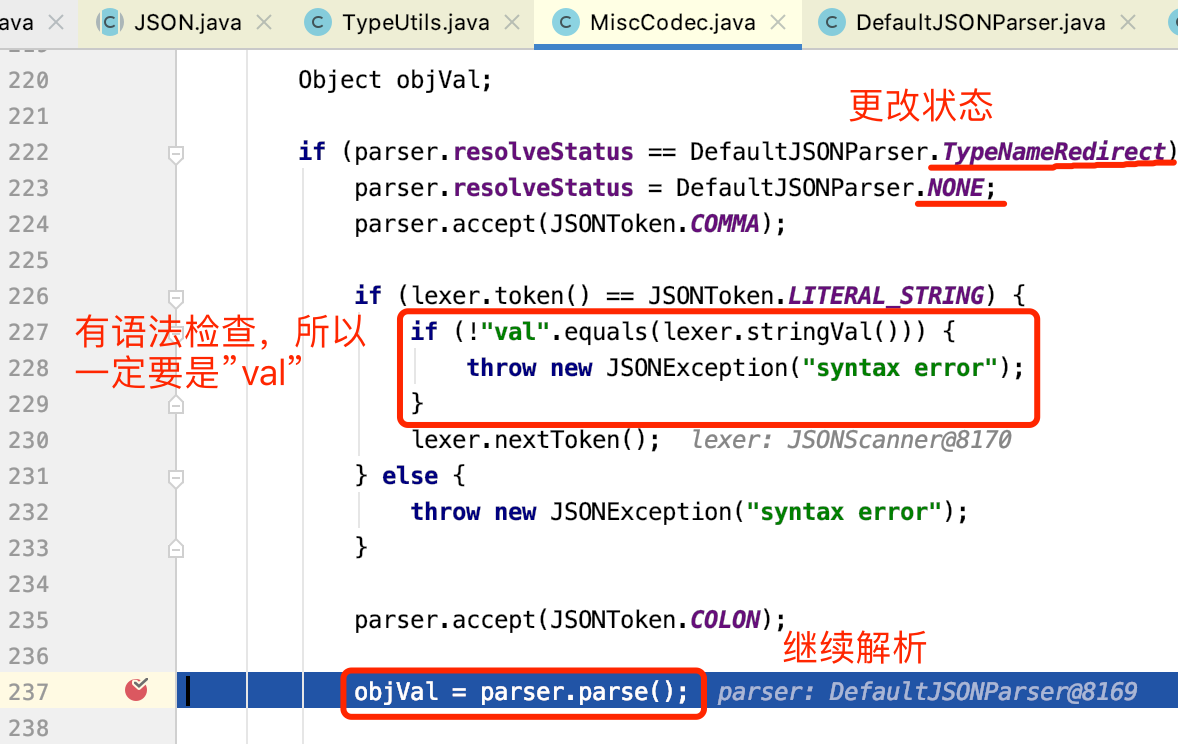Click 'objVal' on line 237
1178x744 pixels.
point(396,691)
